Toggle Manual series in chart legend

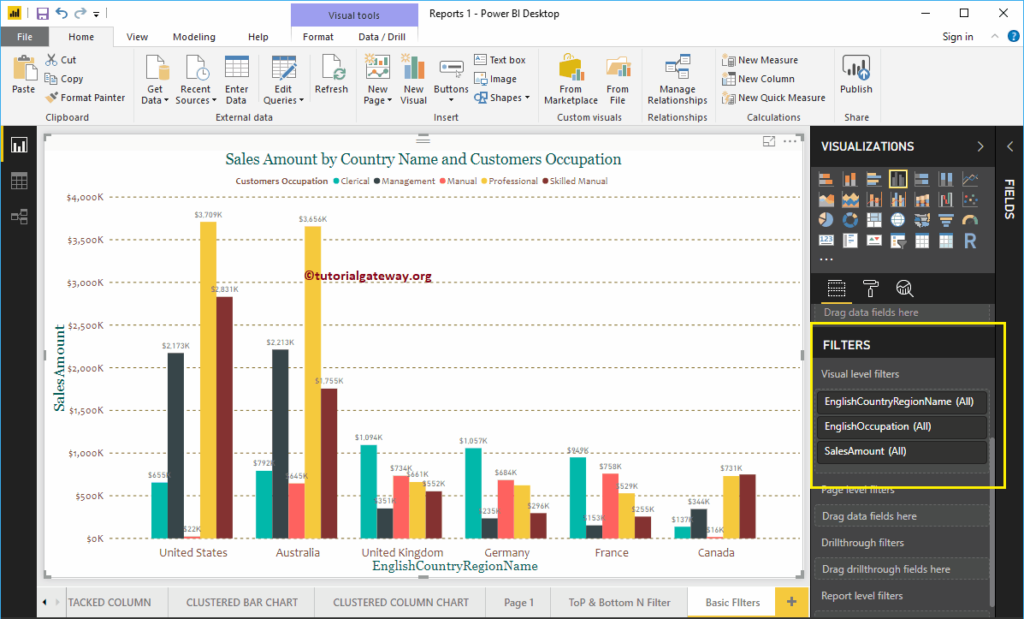tap(458, 181)
